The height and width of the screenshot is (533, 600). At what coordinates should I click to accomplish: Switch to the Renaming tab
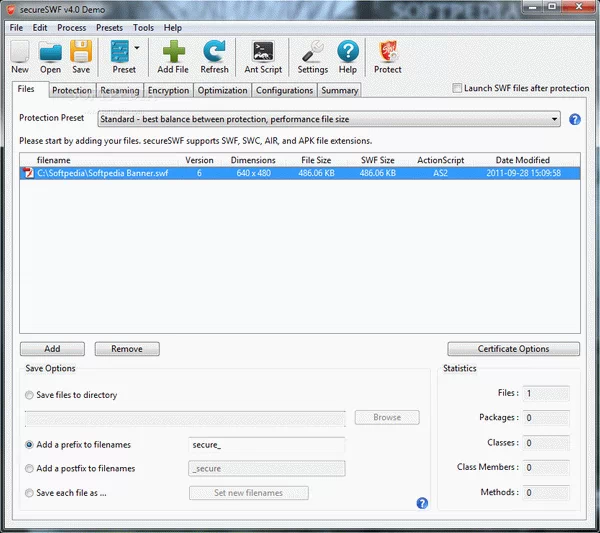tap(120, 90)
